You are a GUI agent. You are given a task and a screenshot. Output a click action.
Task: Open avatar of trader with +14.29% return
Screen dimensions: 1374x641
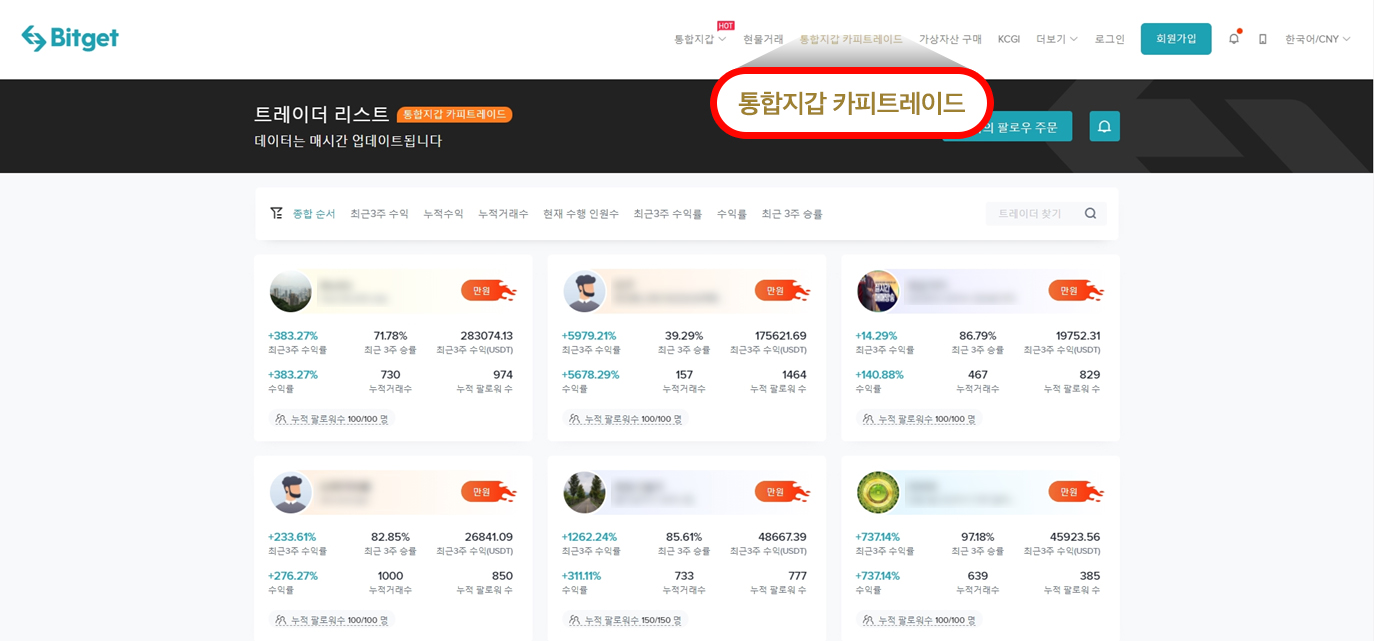point(878,291)
